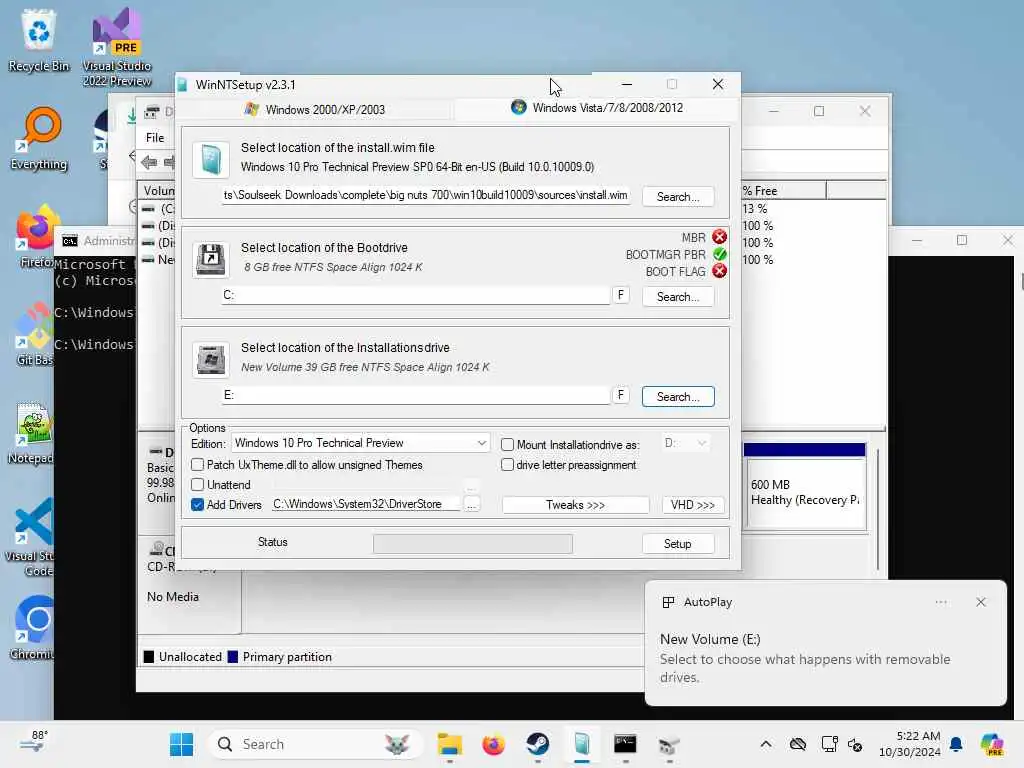Click the Installationsdrive disk icon

tap(211, 359)
